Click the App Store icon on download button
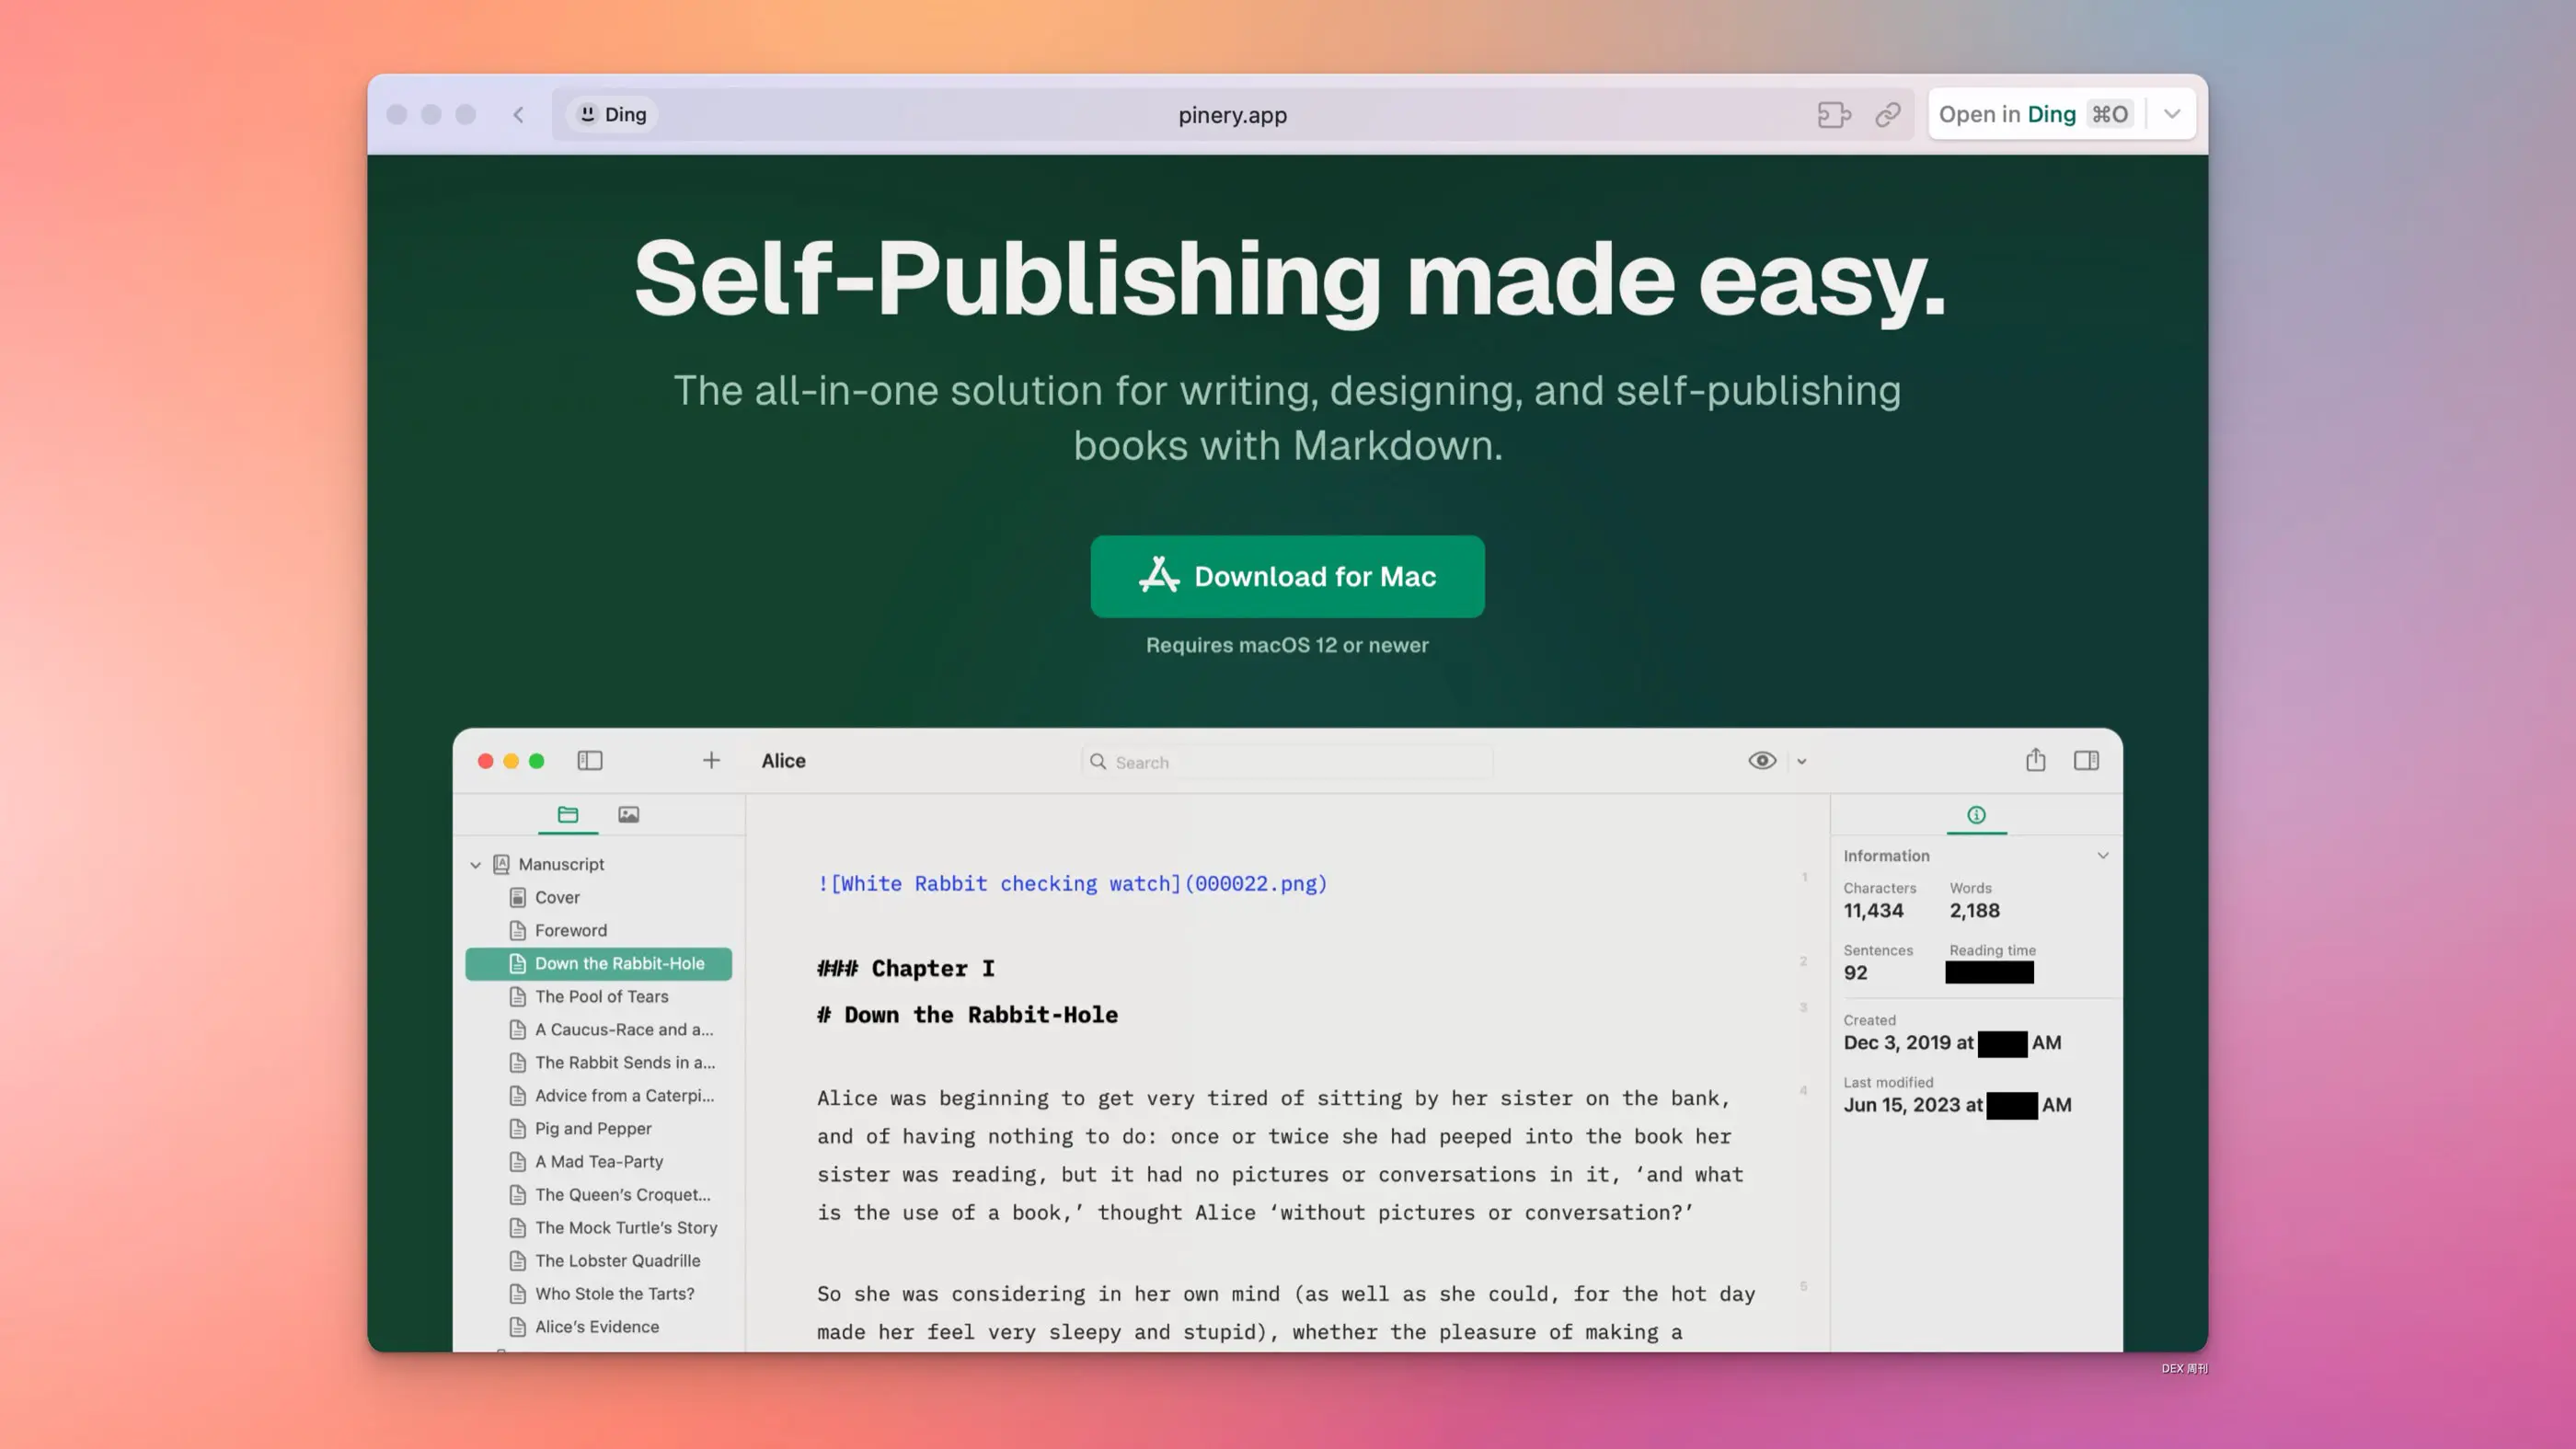Image resolution: width=2576 pixels, height=1449 pixels. 1159,576
